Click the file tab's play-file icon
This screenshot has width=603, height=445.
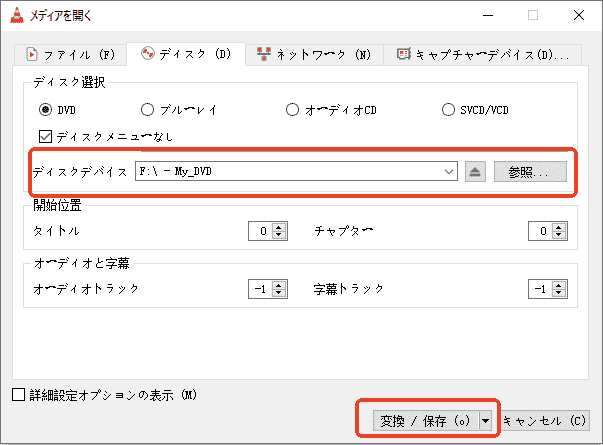(32, 54)
